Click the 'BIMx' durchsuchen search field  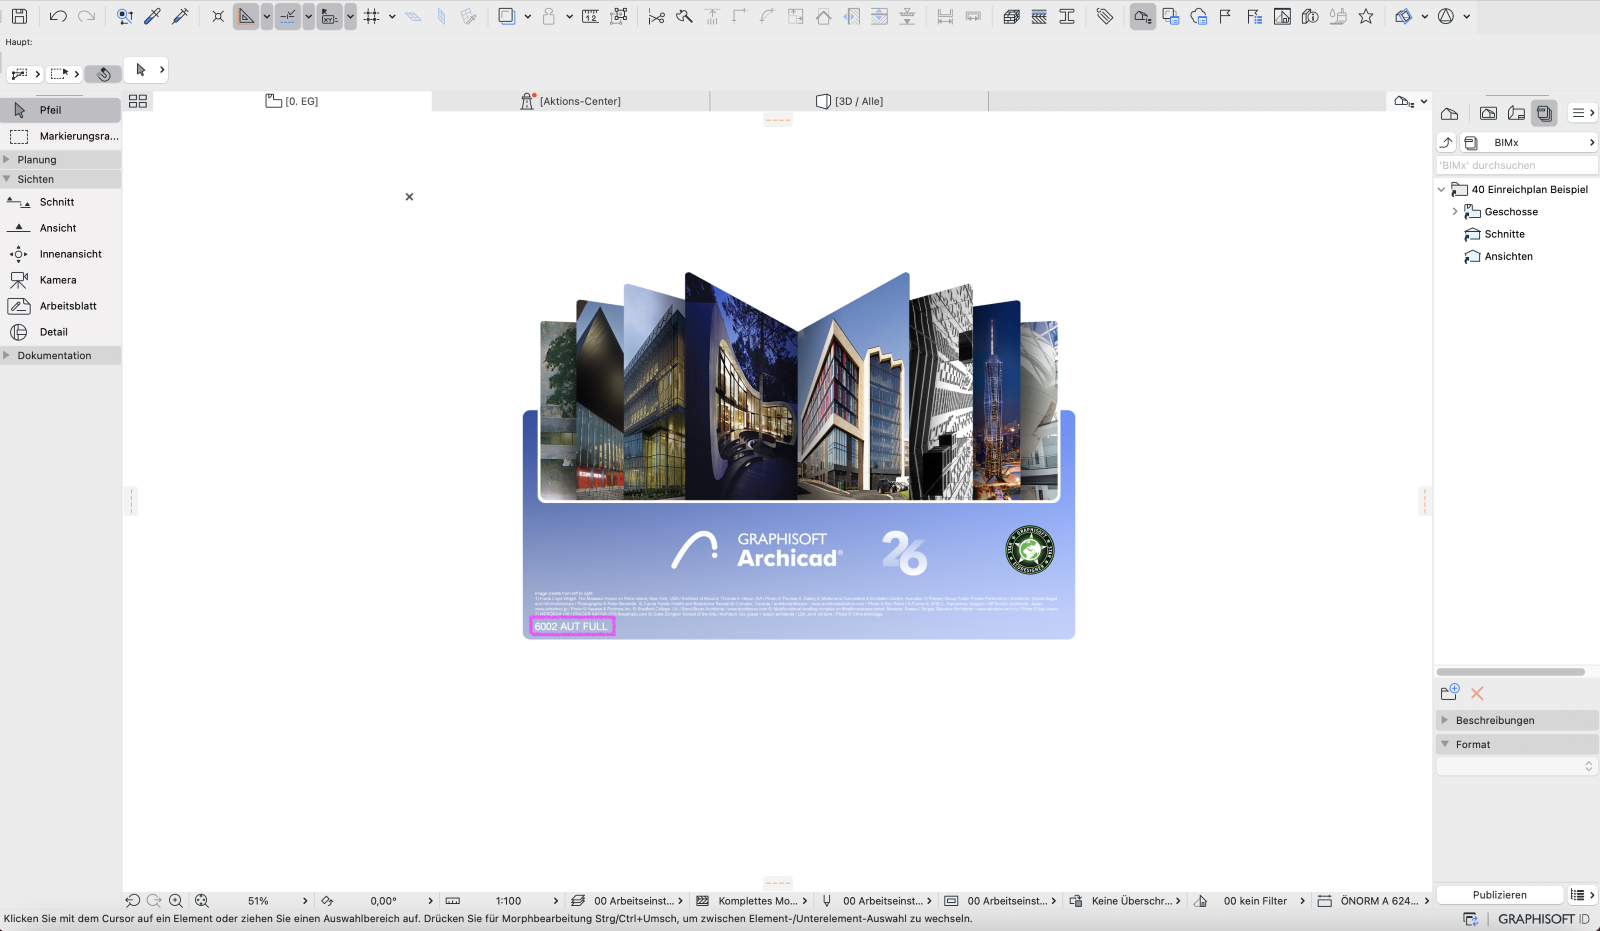coord(1517,165)
